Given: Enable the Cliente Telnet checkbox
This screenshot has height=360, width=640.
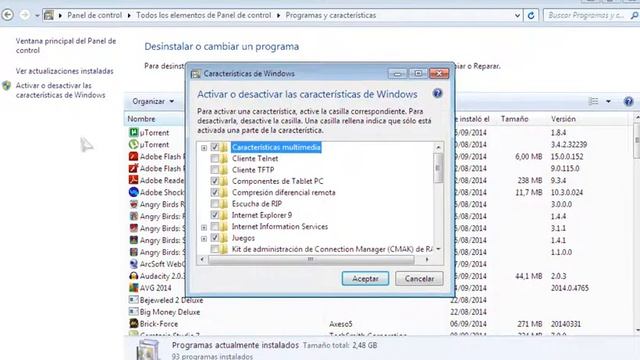Looking at the screenshot, I should point(215,158).
